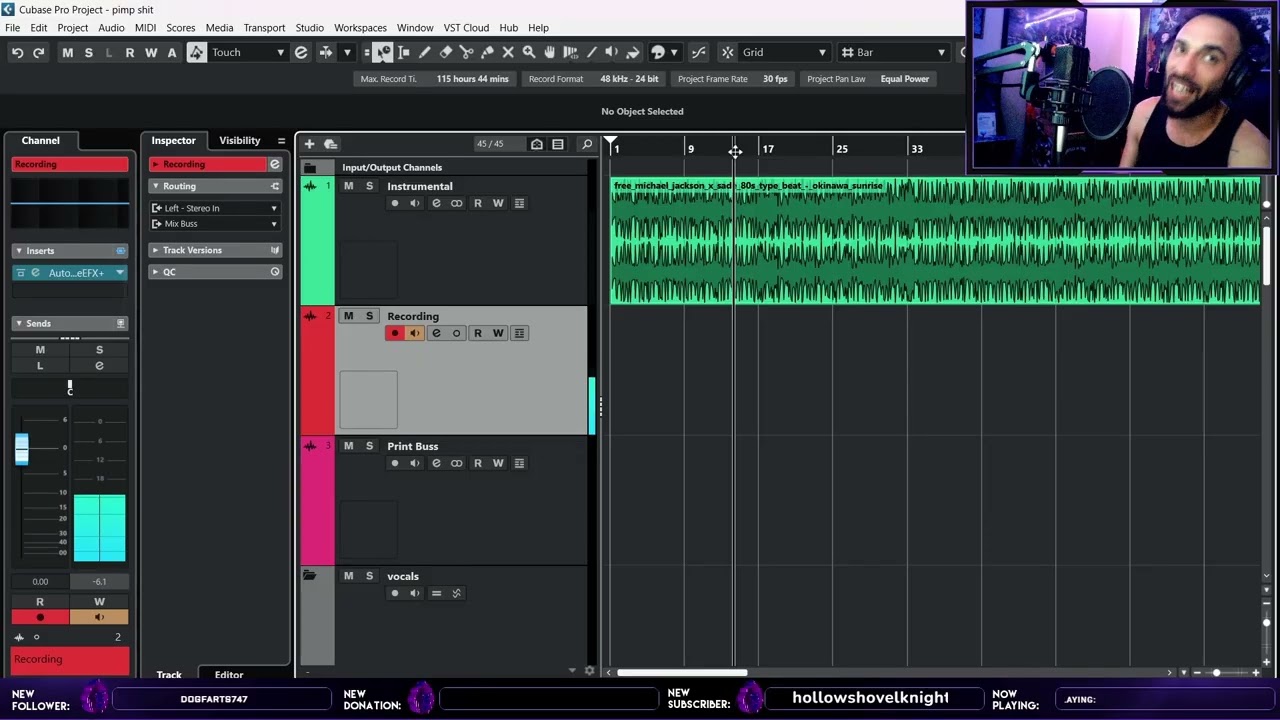Expand the Track Versions inspector section

point(215,250)
